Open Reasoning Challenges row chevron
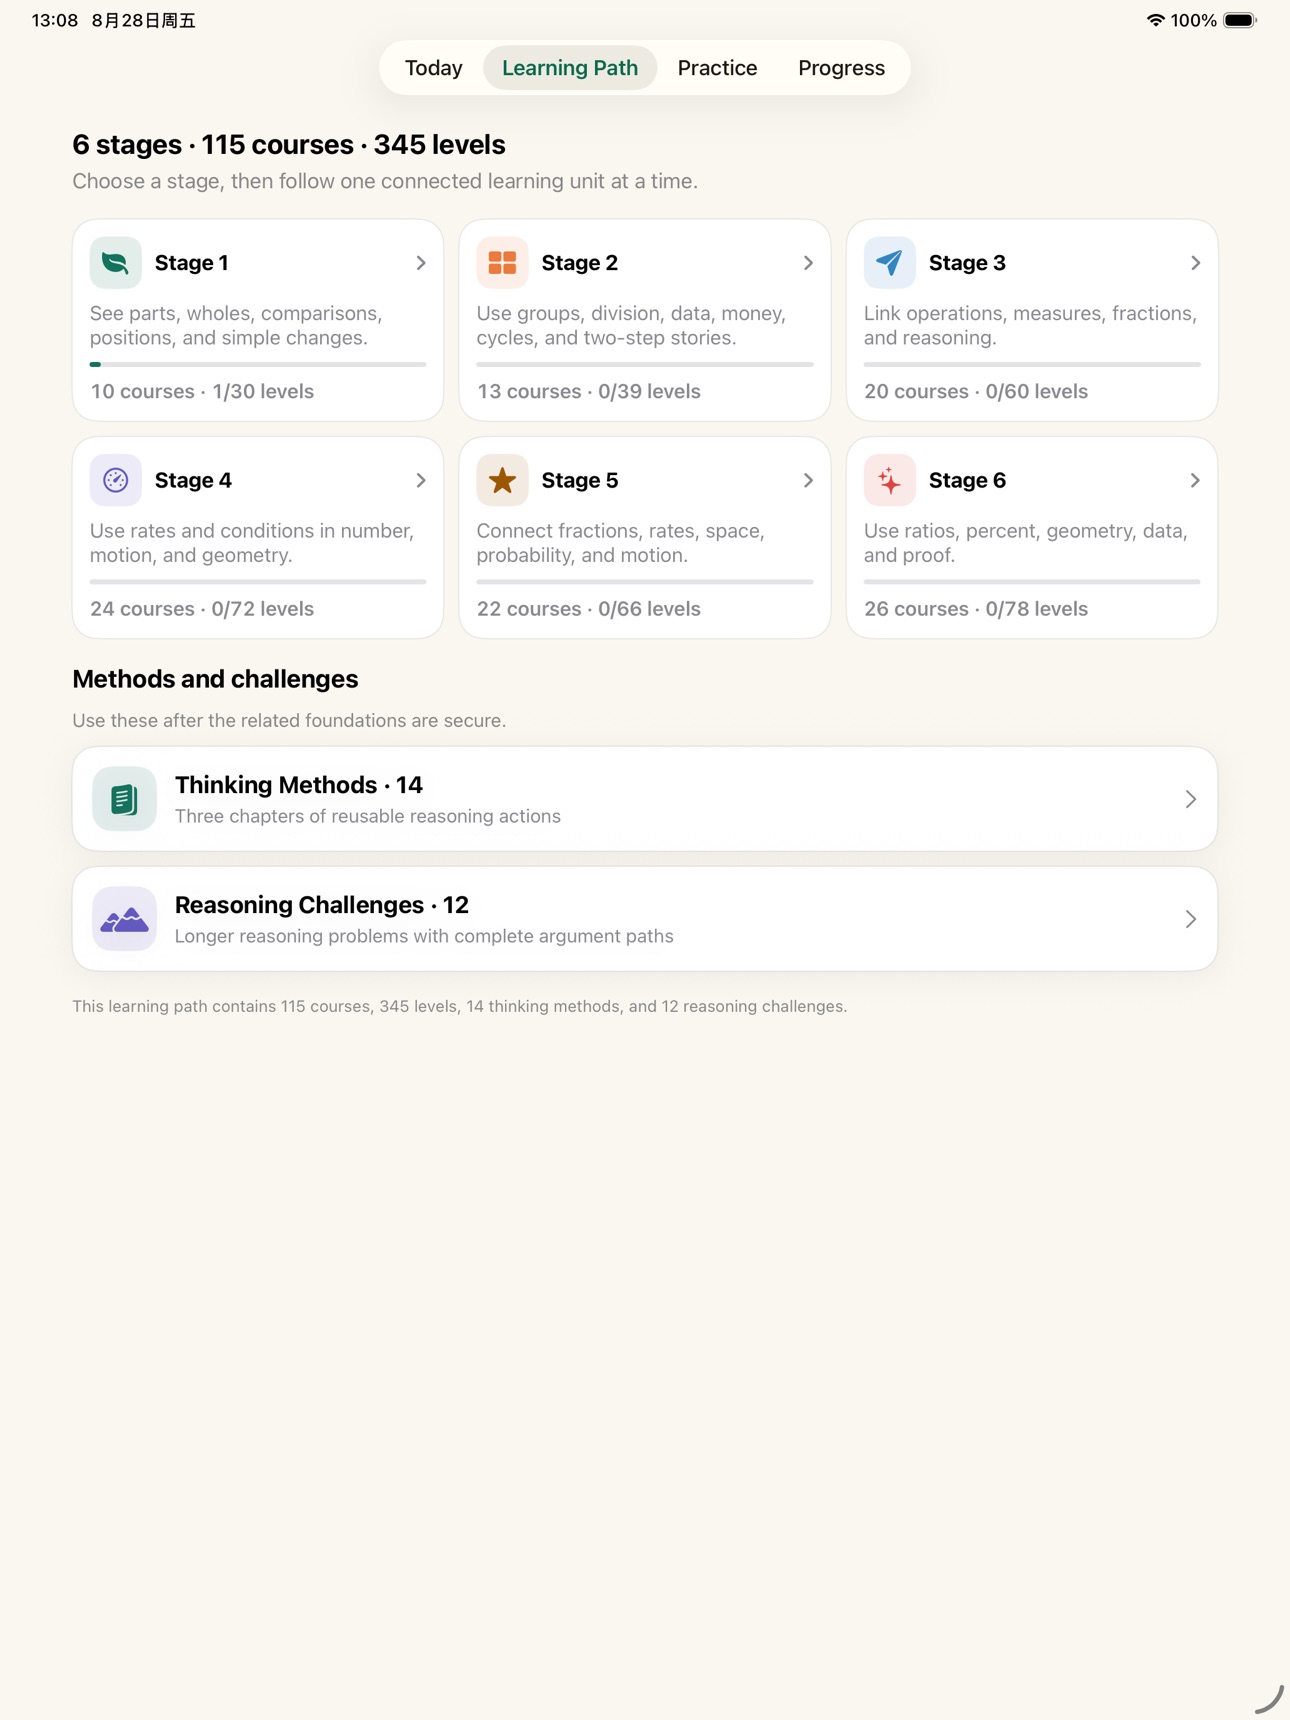1290x1720 pixels. point(1190,919)
